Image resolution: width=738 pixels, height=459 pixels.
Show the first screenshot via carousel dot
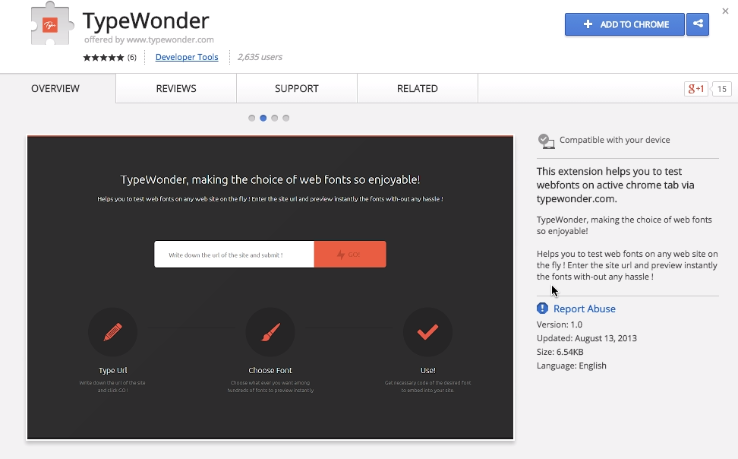pyautogui.click(x=252, y=118)
